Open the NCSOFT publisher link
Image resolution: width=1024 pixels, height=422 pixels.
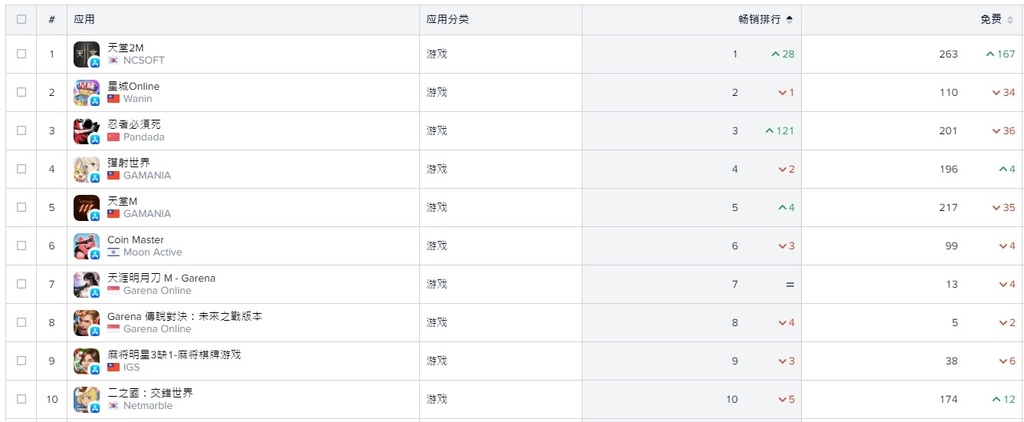pos(144,60)
